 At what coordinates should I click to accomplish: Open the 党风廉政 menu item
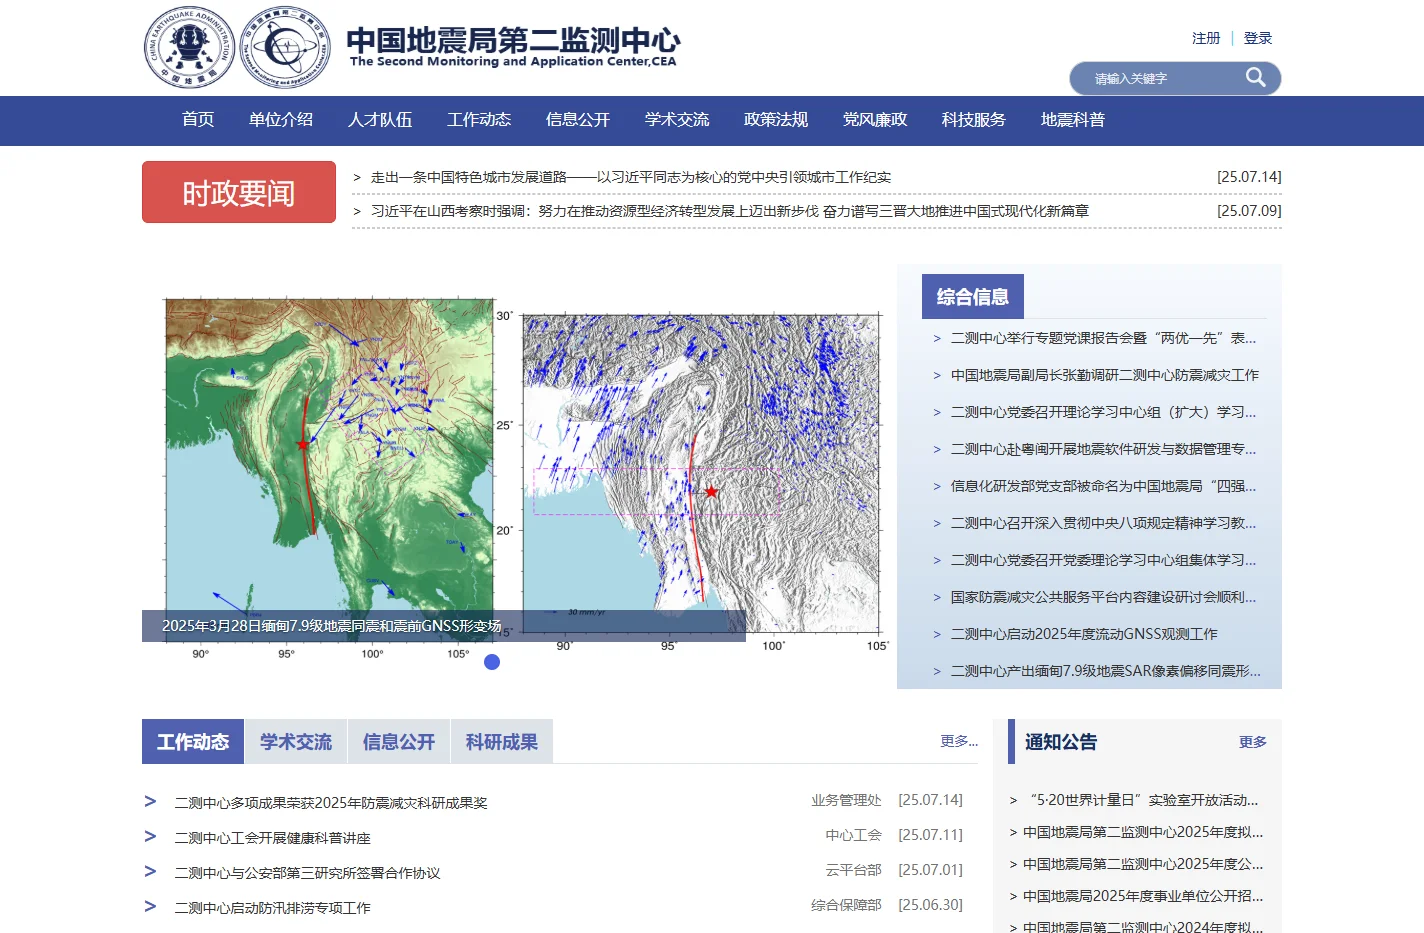[875, 120]
